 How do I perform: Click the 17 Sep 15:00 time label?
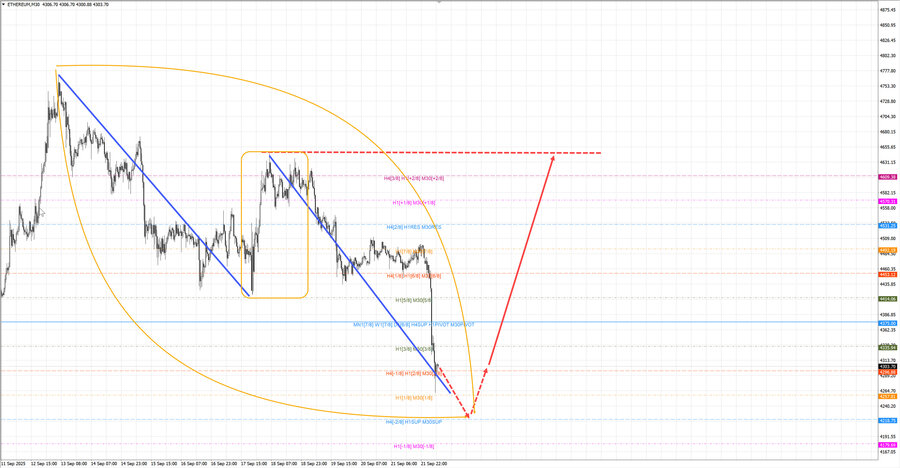[x=259, y=463]
